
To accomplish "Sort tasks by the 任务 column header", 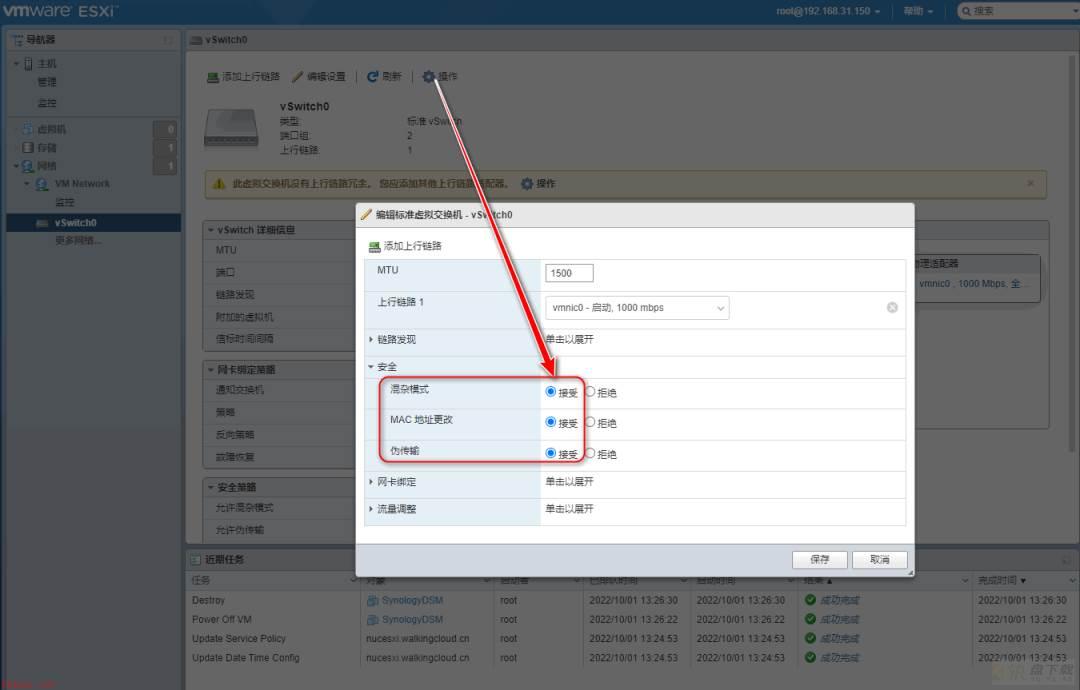I will pyautogui.click(x=200, y=581).
